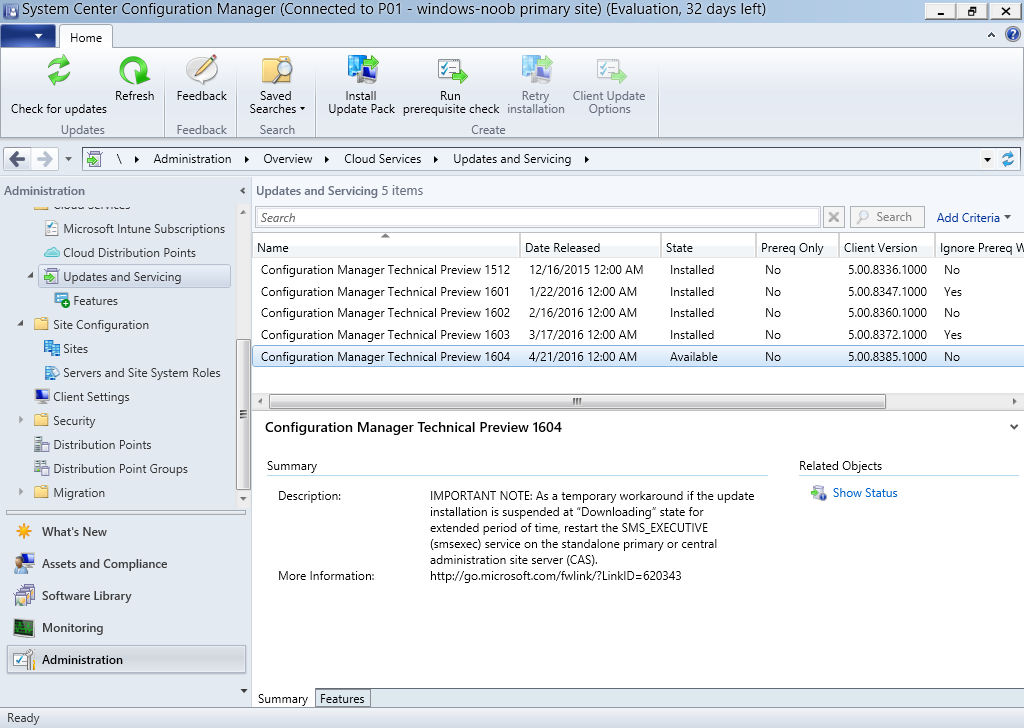Open the Add Criteria dropdown
Image resolution: width=1024 pixels, height=728 pixels.
pyautogui.click(x=974, y=217)
